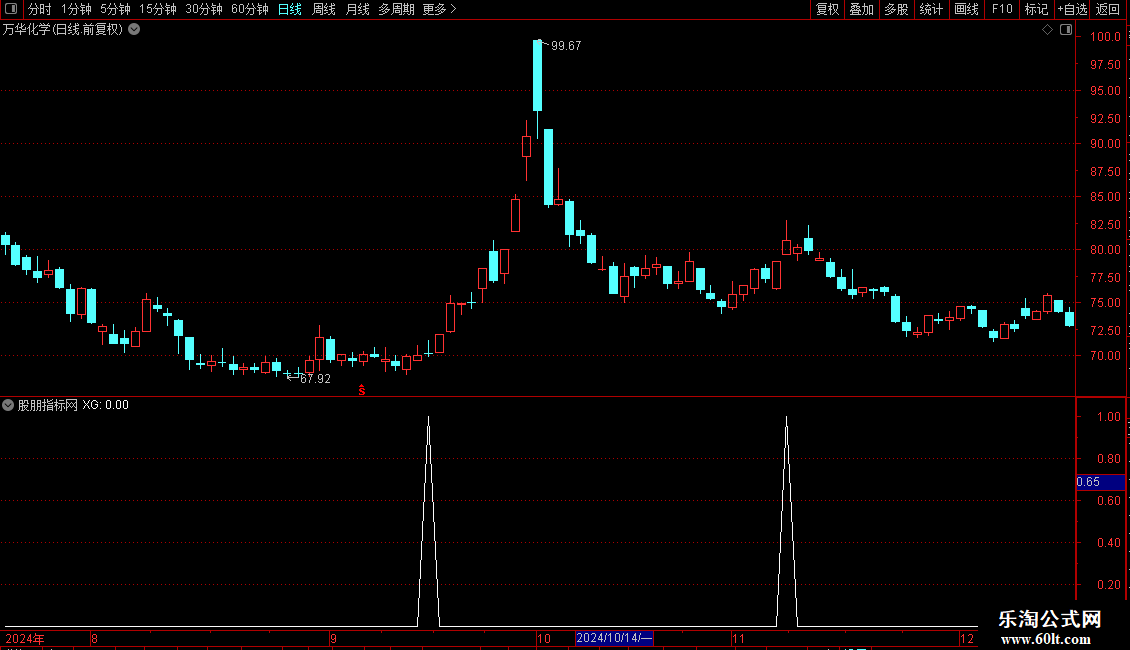Click the month 9 label on time axis

click(334, 638)
